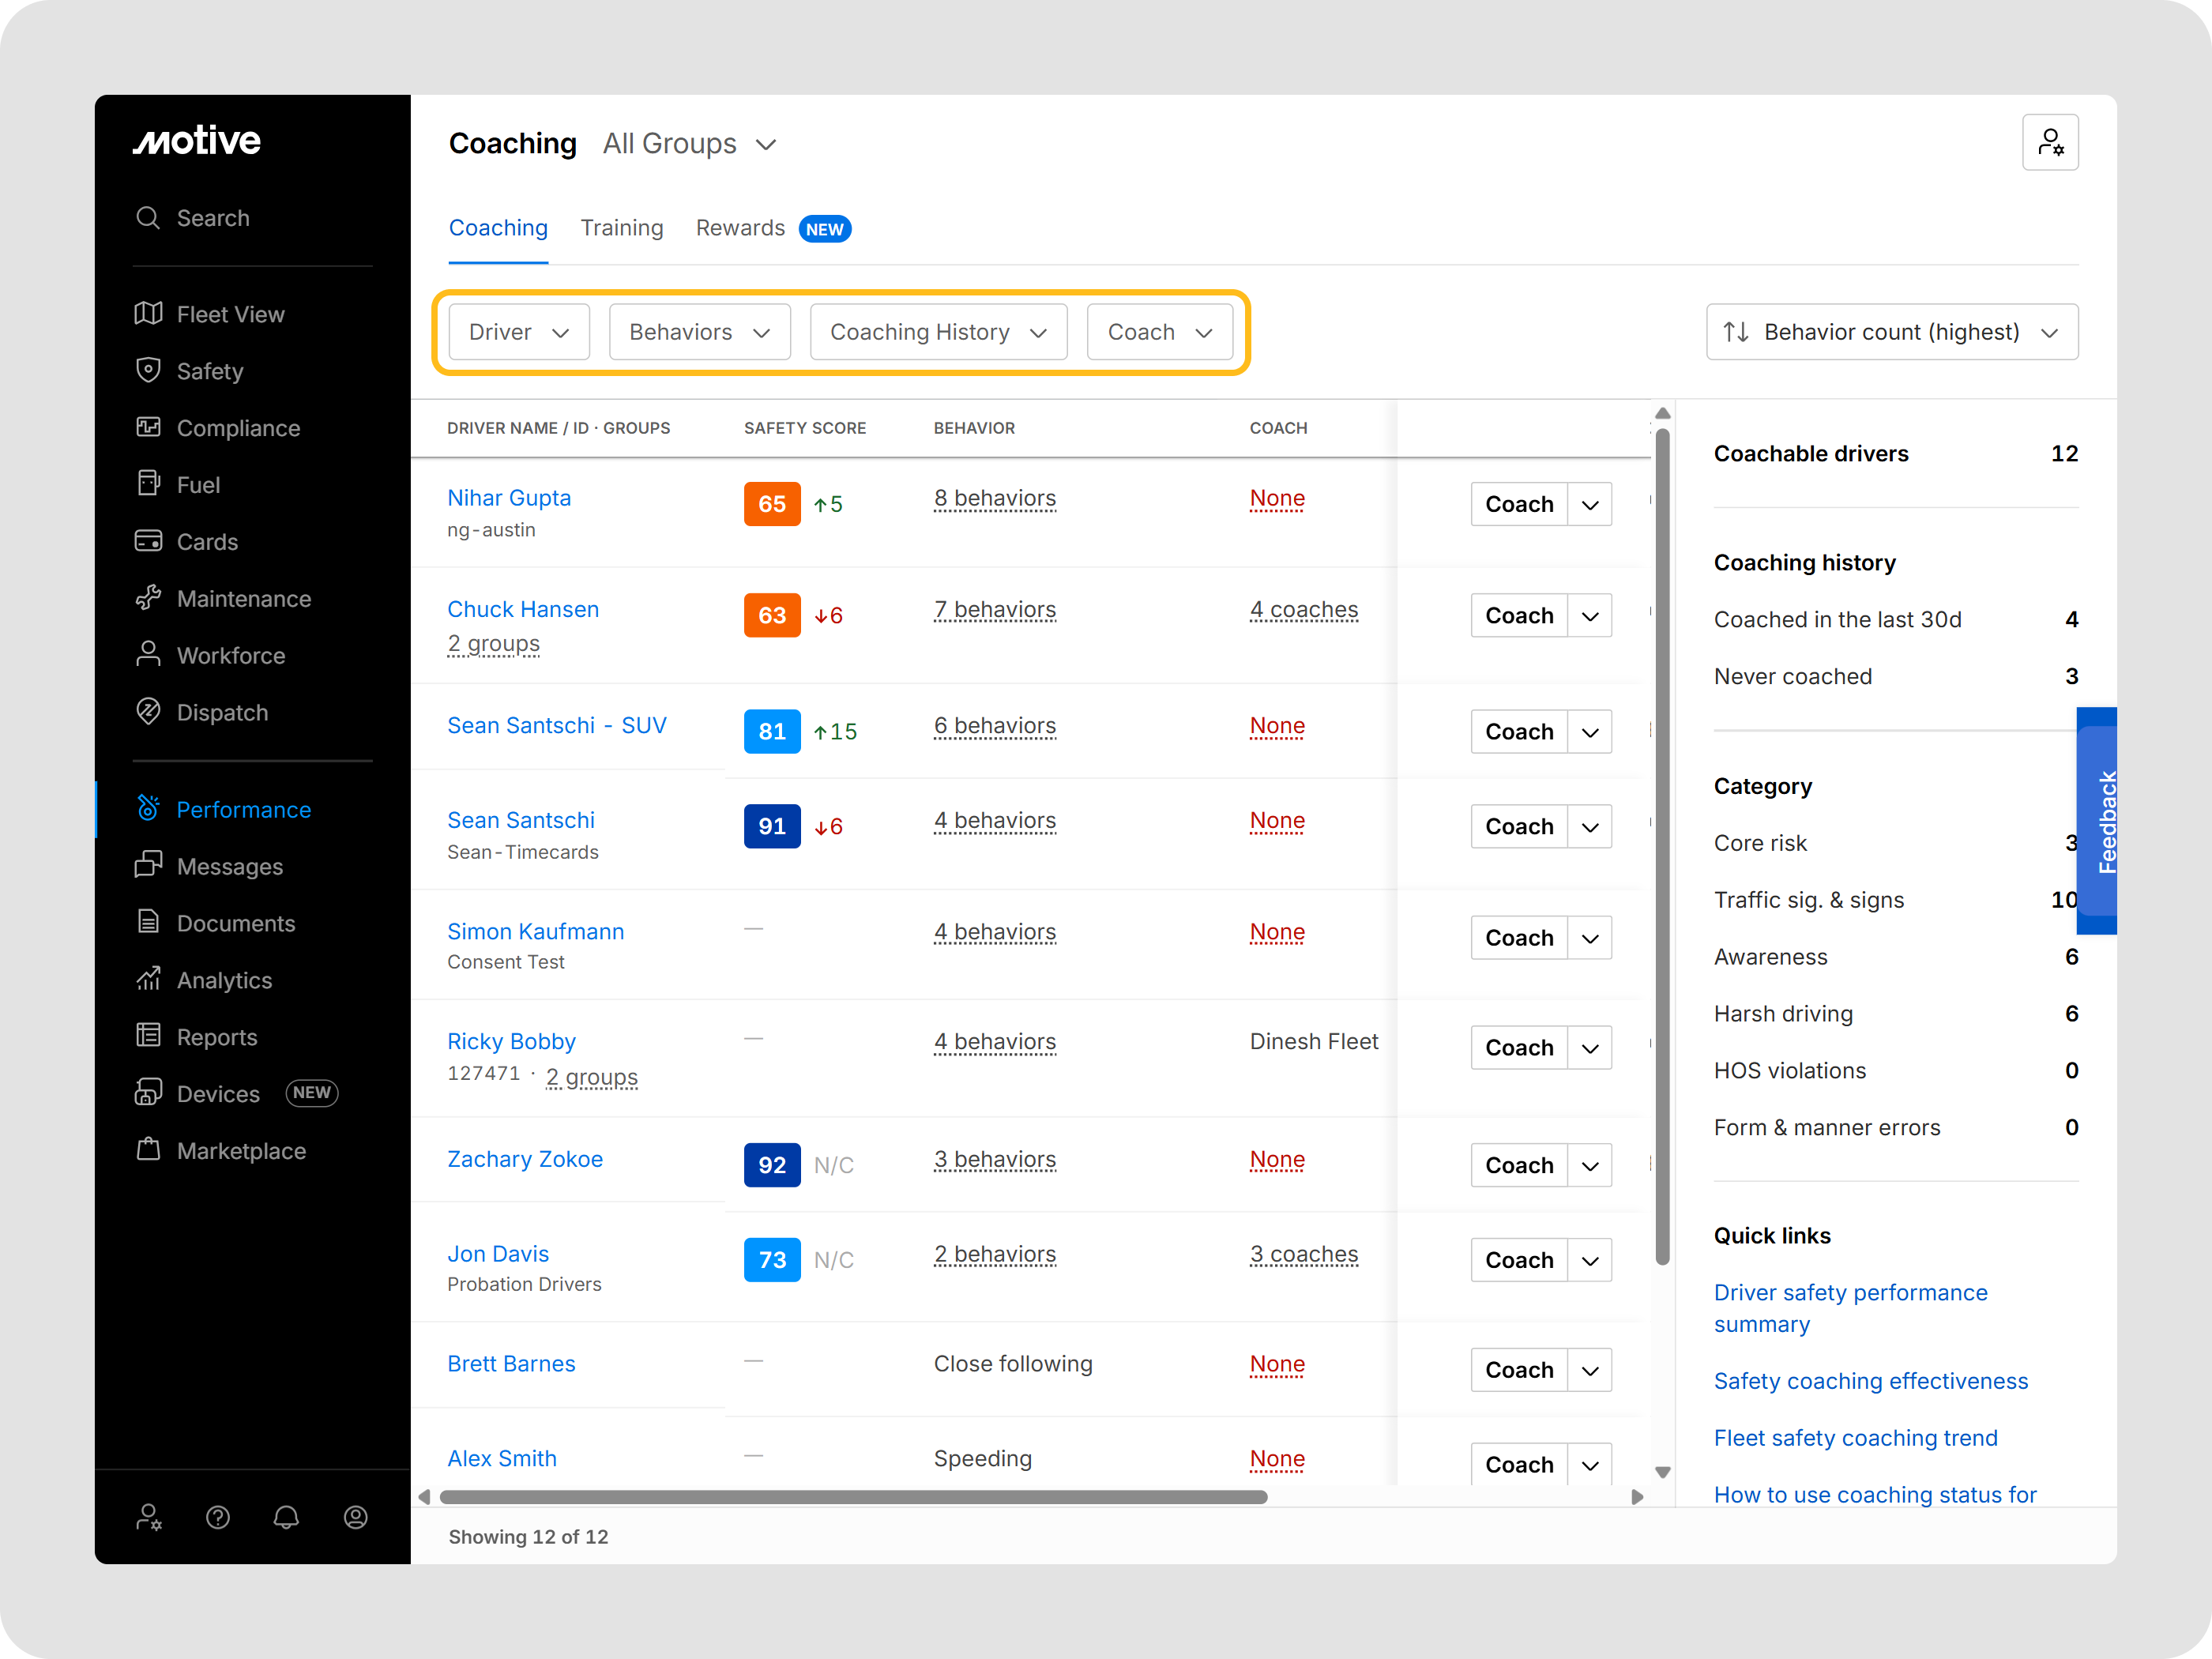Open the Fleet View map icon

click(x=148, y=314)
